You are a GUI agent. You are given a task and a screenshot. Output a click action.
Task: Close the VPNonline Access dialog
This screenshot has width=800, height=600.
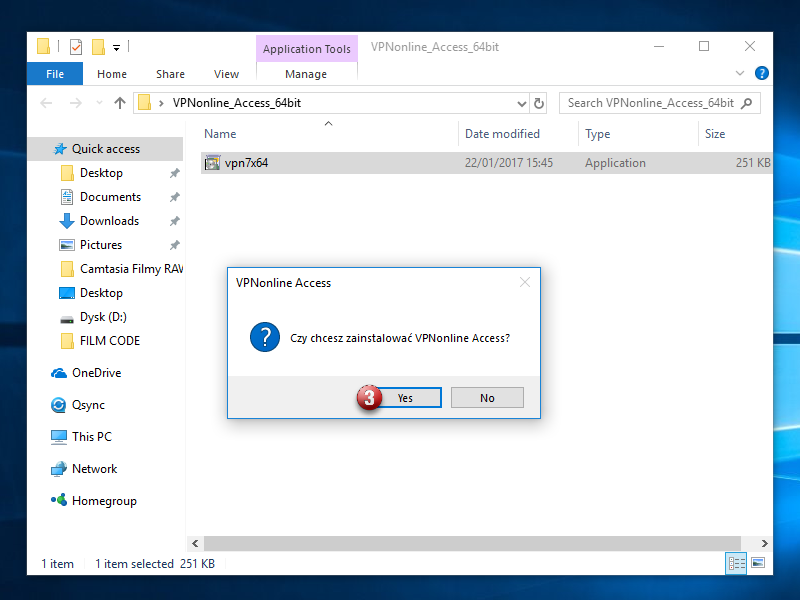524,282
